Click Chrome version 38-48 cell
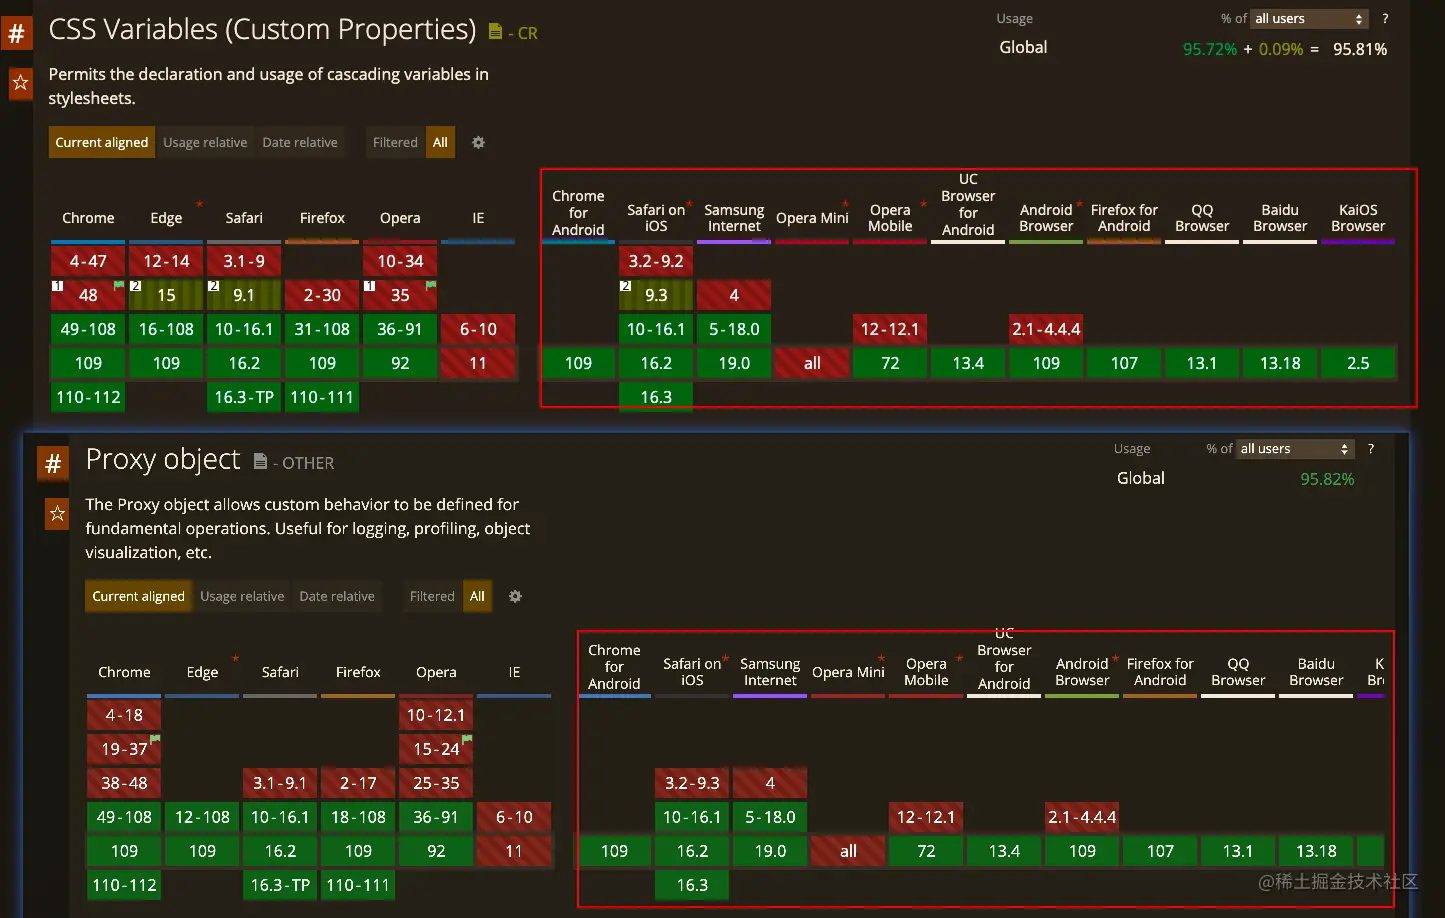This screenshot has width=1445, height=918. point(124,783)
